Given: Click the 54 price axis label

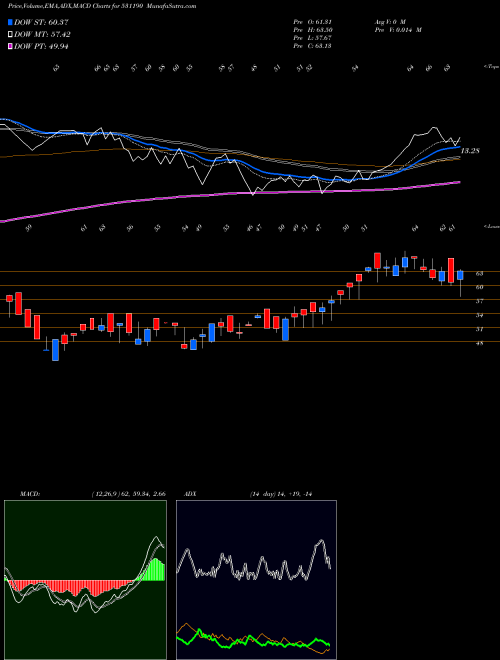Looking at the screenshot, I should (x=479, y=315).
